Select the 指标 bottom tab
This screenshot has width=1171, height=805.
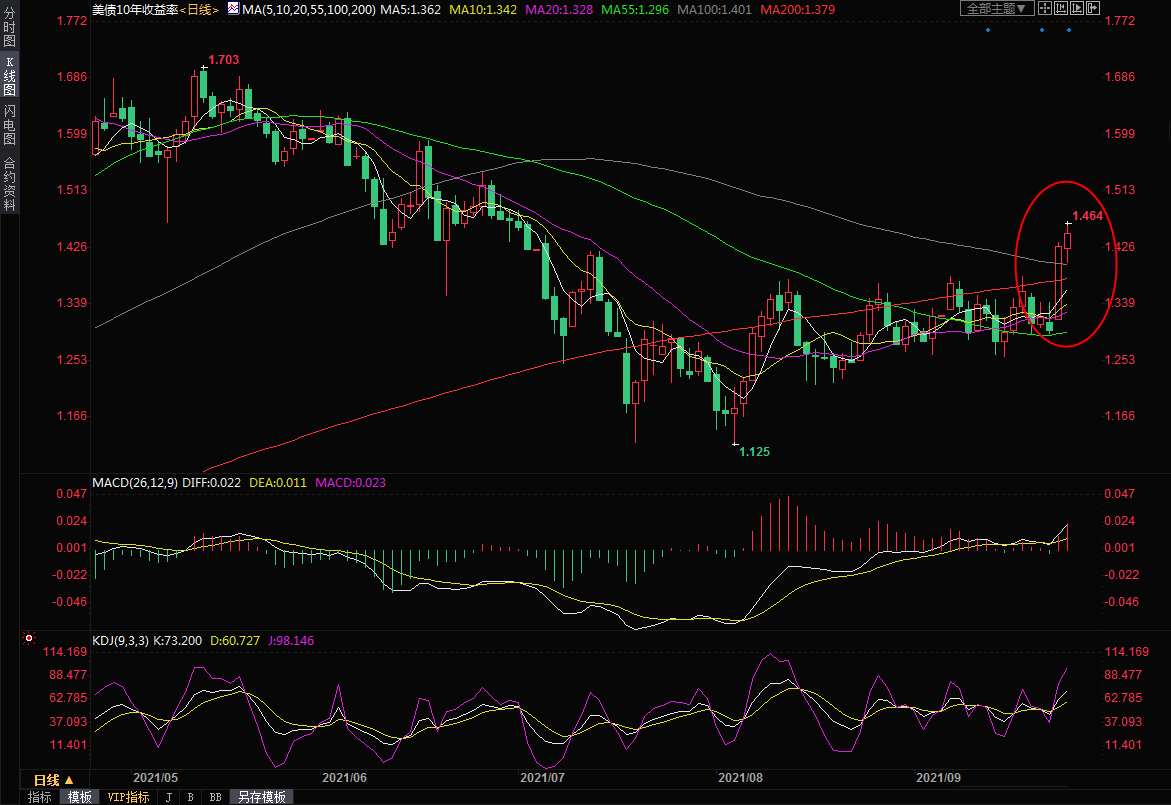point(40,797)
